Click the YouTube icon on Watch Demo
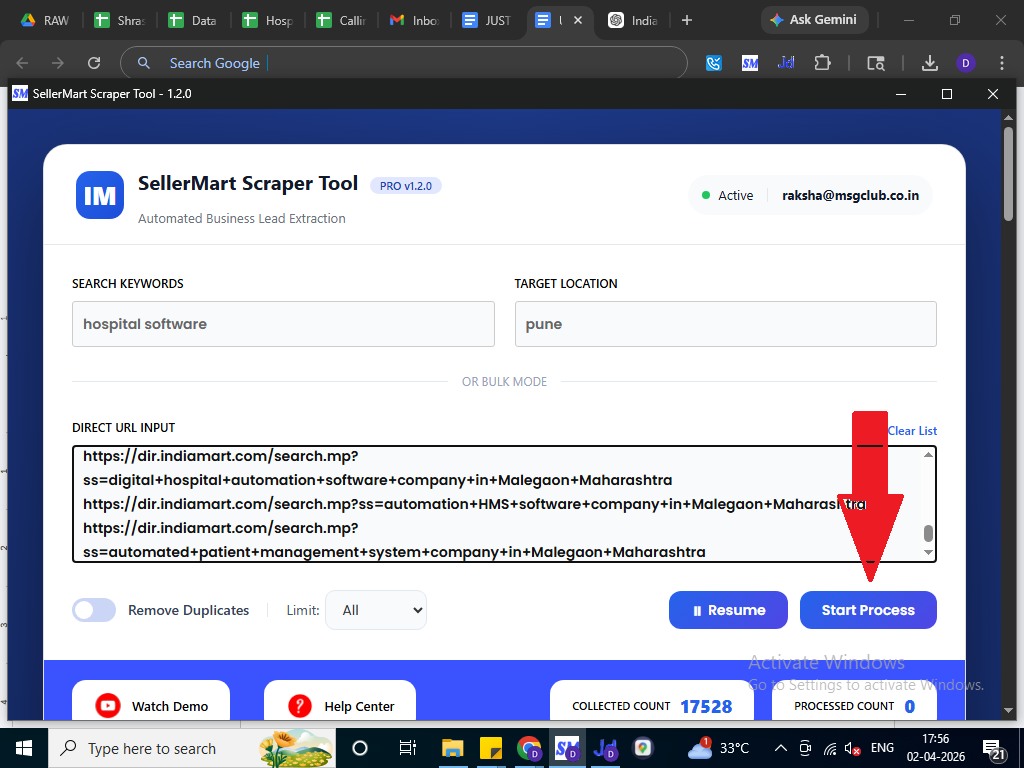The width and height of the screenshot is (1024, 768). pos(108,706)
